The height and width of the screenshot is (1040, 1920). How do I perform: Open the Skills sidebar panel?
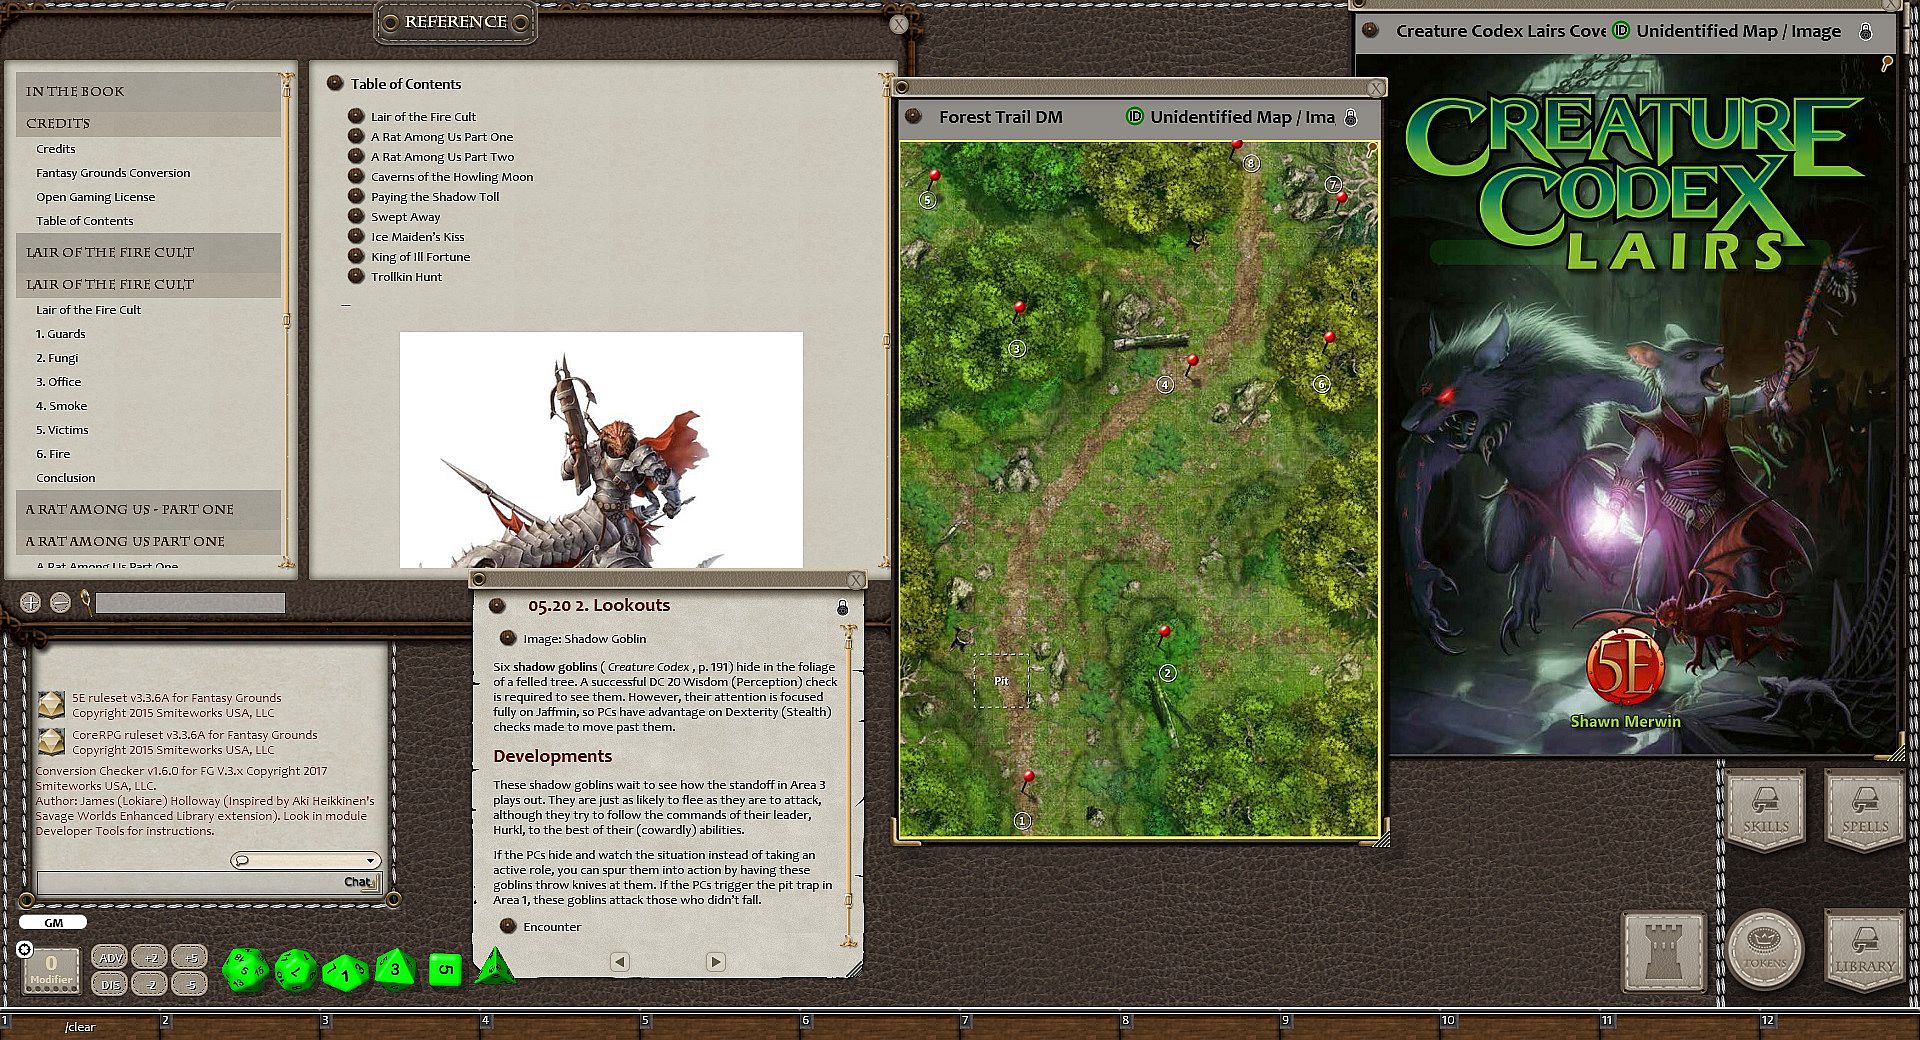[1765, 811]
